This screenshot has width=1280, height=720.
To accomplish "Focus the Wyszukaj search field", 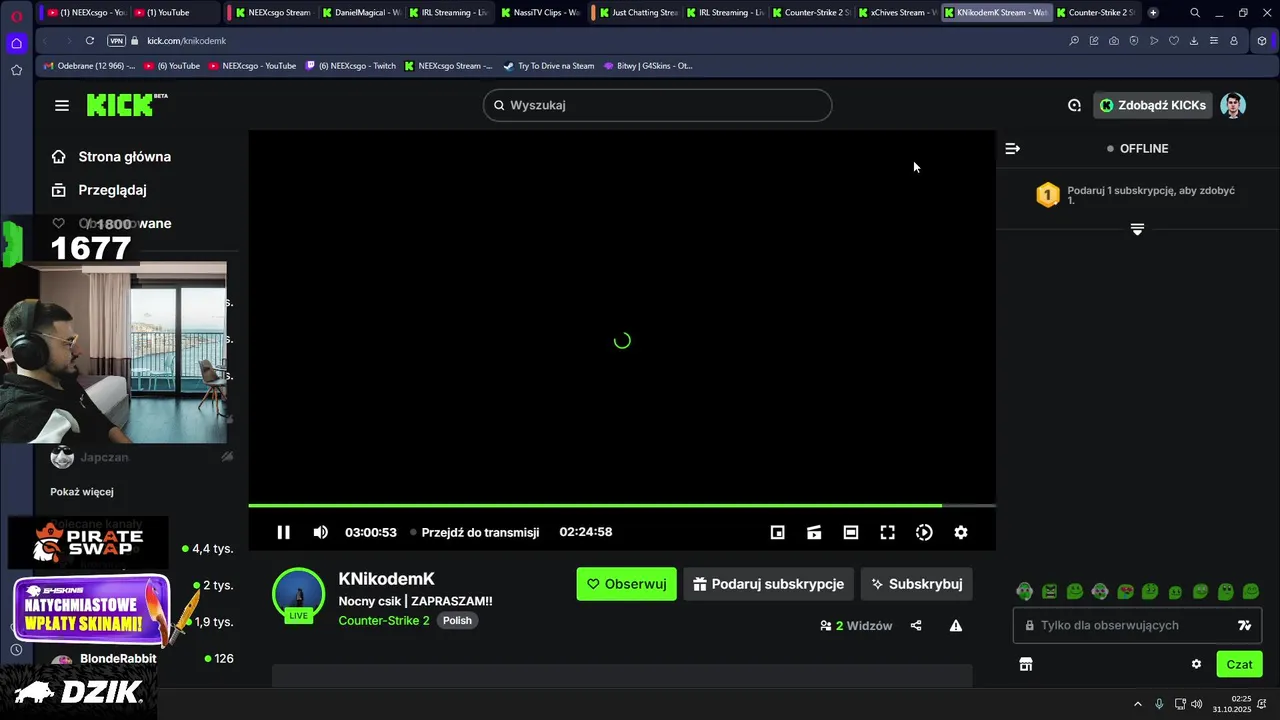I will coord(657,105).
